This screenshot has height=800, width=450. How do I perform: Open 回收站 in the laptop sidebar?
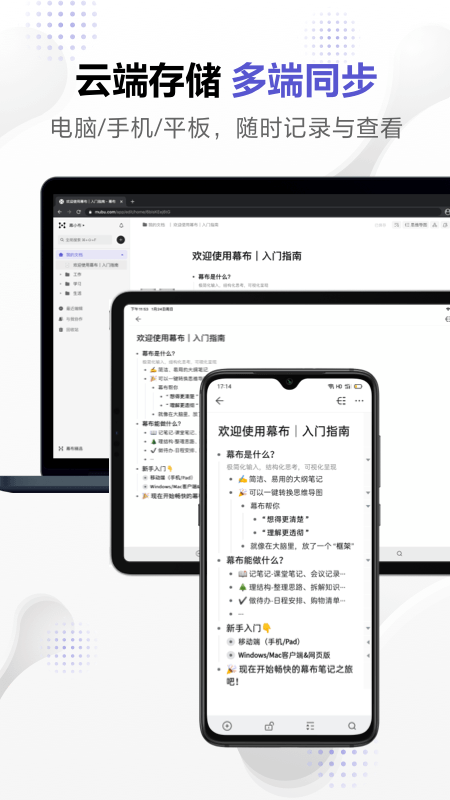click(x=69, y=330)
